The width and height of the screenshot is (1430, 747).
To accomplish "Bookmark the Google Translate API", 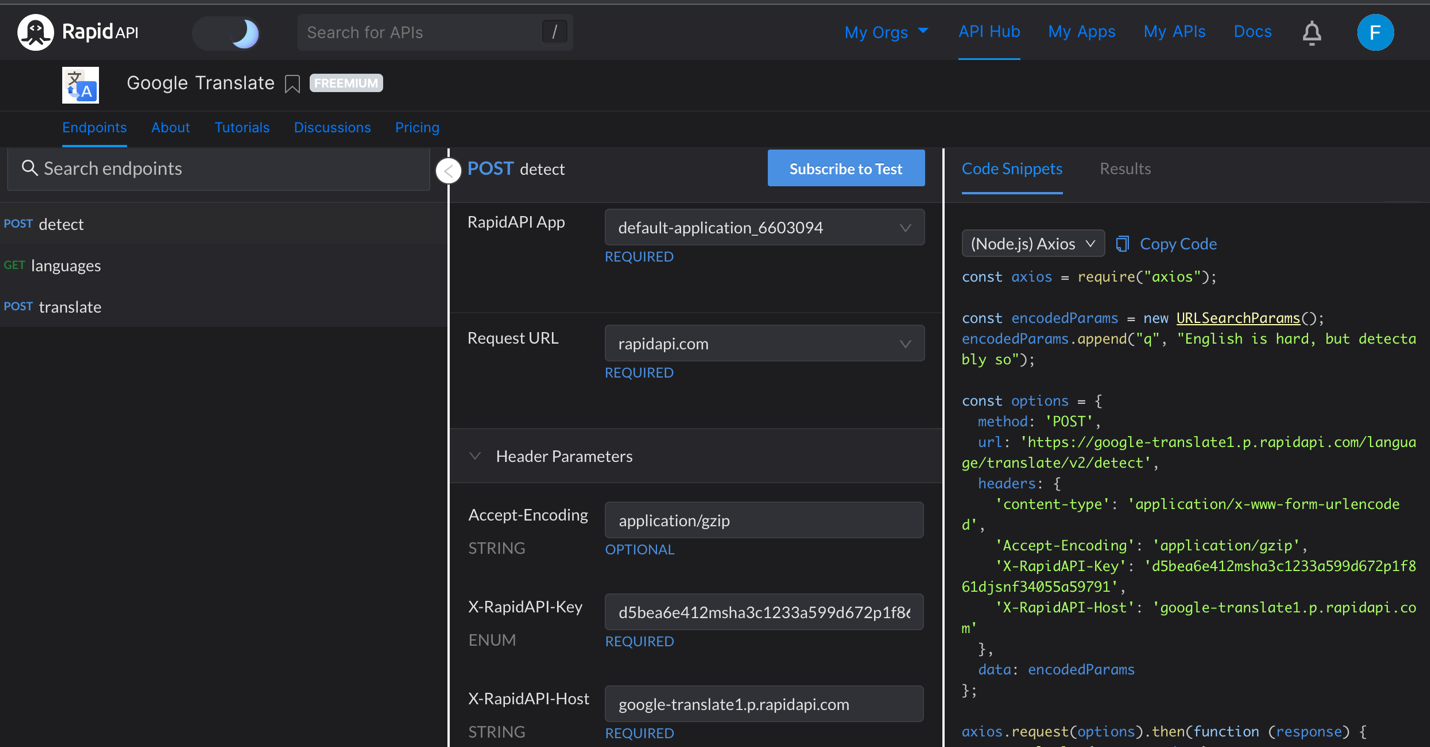I will point(292,84).
